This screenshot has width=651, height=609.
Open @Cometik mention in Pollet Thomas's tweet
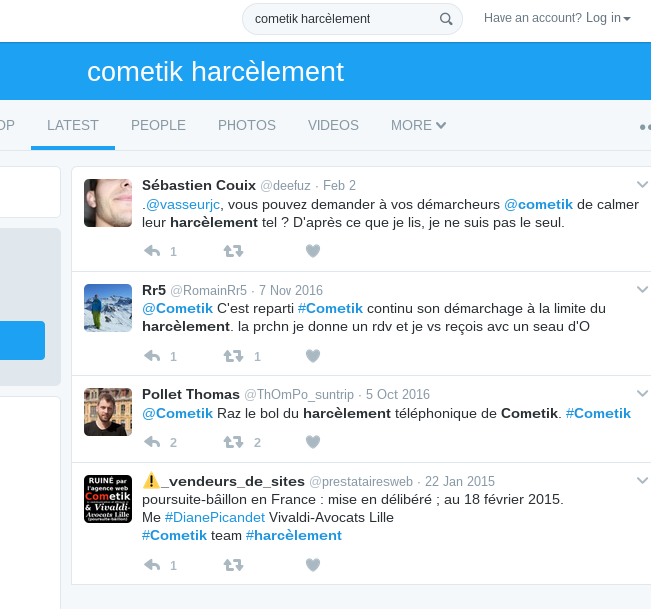tap(177, 413)
